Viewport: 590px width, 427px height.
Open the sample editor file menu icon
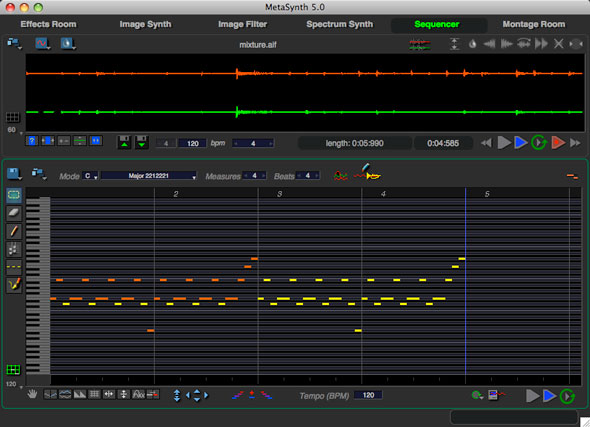click(14, 44)
